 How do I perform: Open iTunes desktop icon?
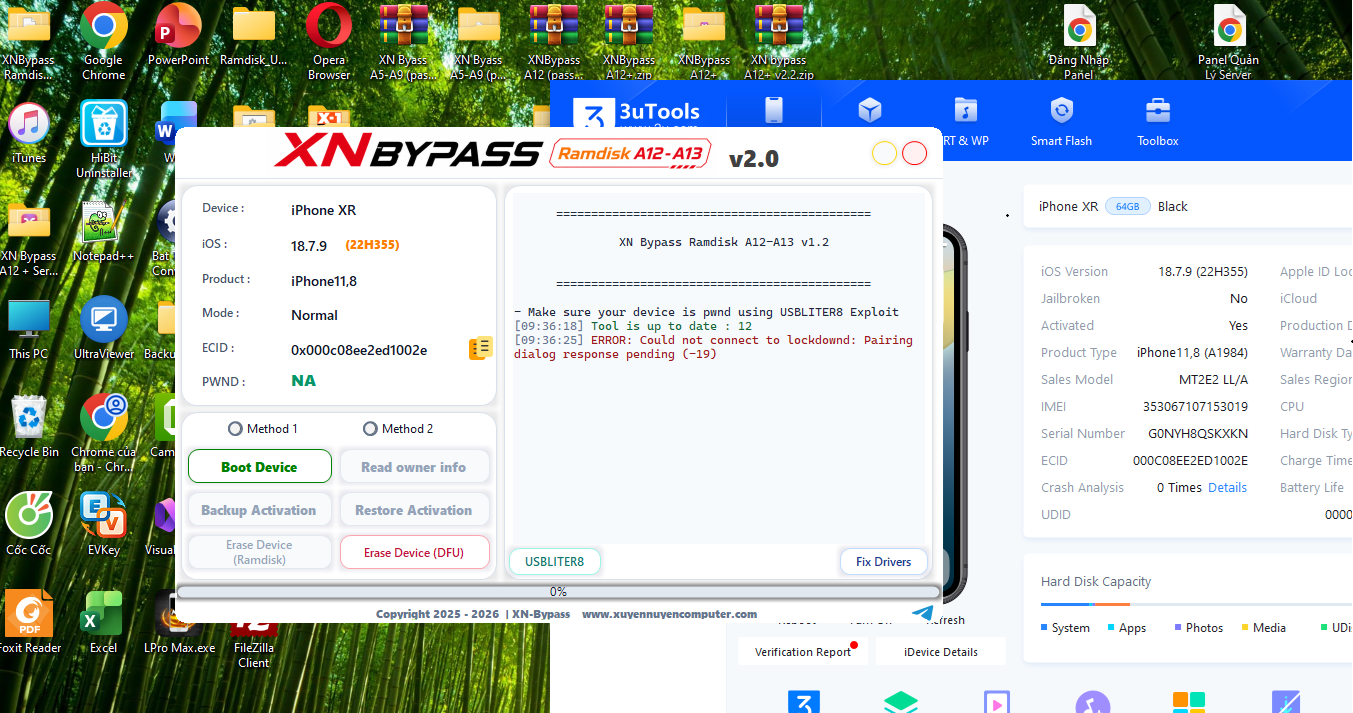coord(29,133)
